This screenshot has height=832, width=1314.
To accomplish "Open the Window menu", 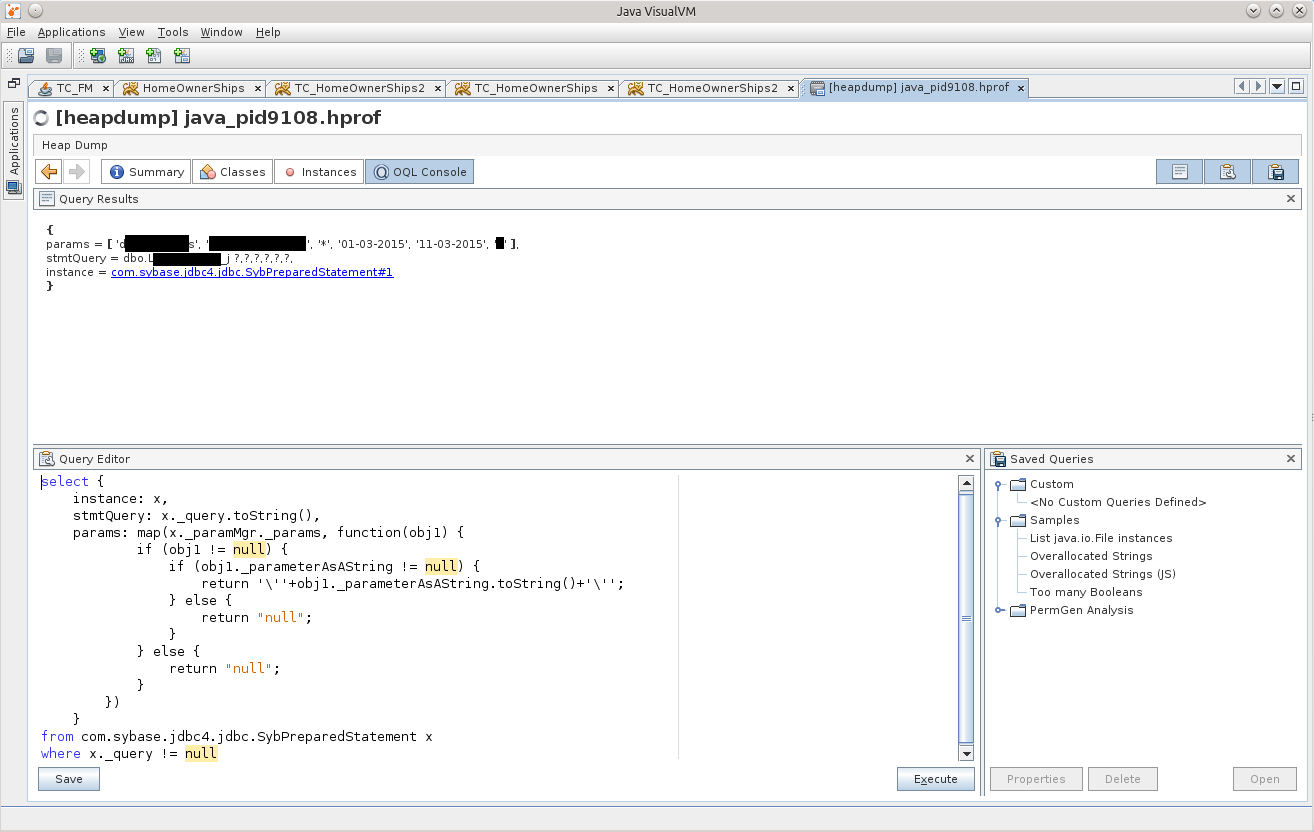I will pyautogui.click(x=221, y=32).
